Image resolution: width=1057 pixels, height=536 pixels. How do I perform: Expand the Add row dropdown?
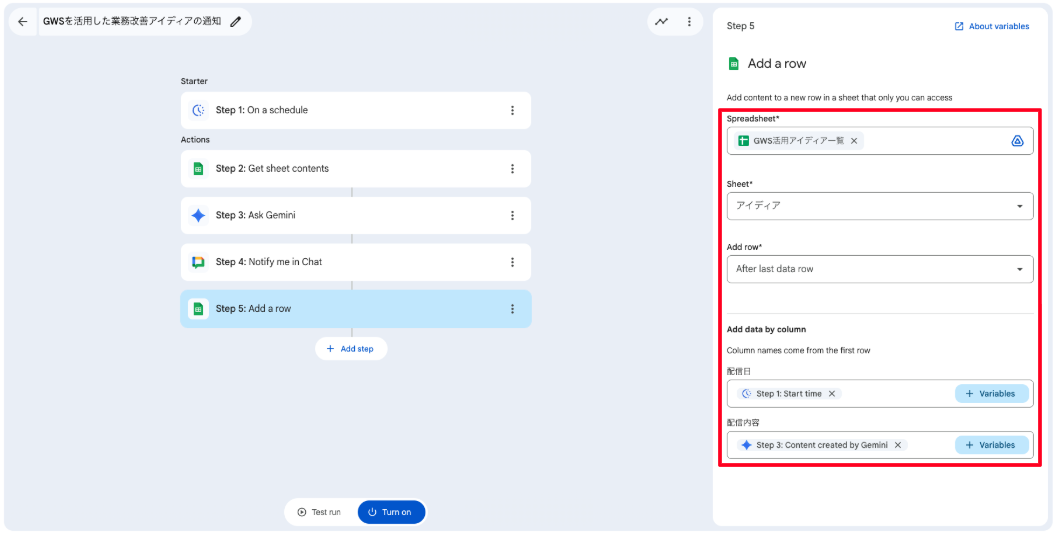(x=1018, y=269)
